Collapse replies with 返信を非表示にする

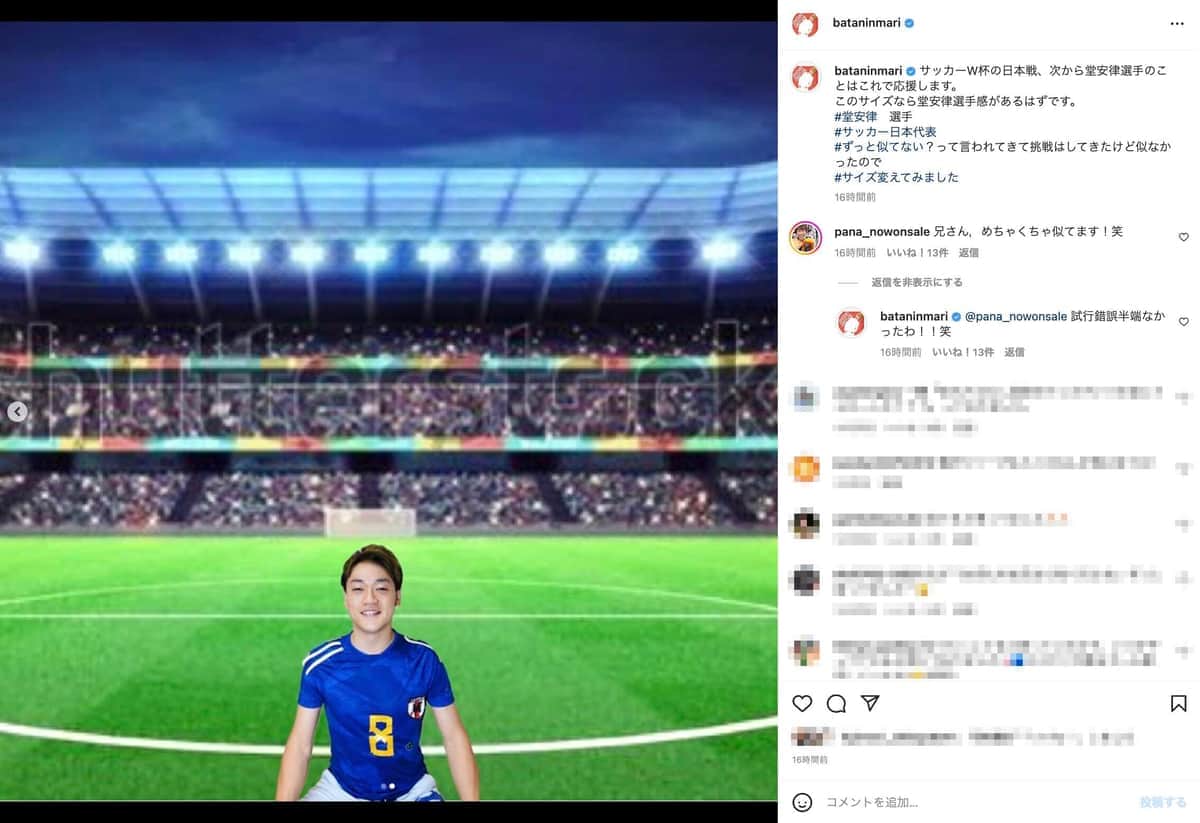click(x=916, y=282)
